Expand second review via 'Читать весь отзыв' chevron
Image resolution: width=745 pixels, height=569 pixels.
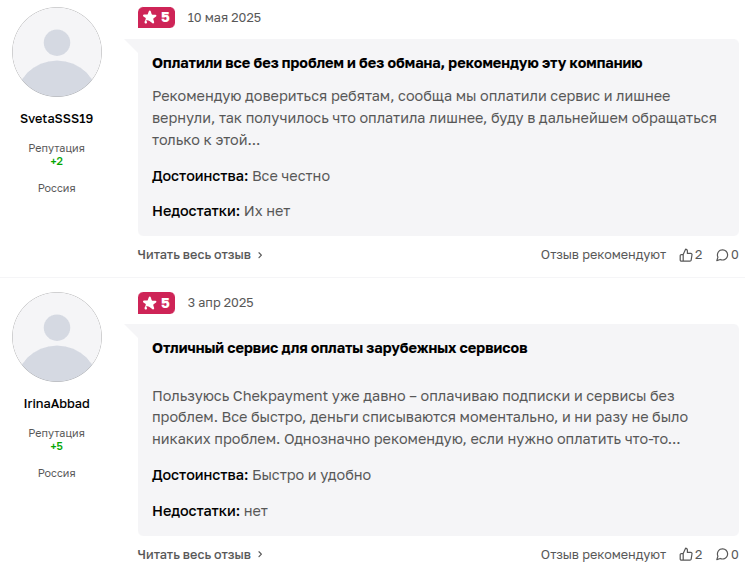click(x=260, y=554)
